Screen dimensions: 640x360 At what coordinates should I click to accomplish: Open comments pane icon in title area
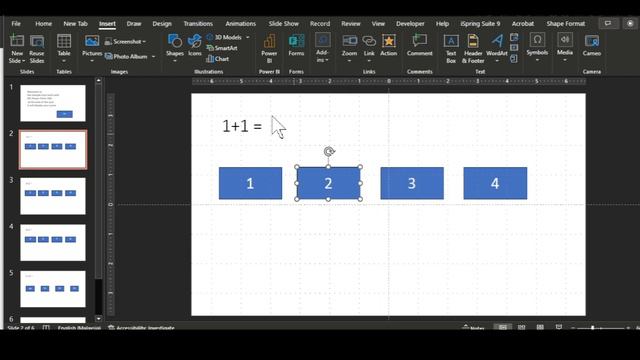point(608,23)
